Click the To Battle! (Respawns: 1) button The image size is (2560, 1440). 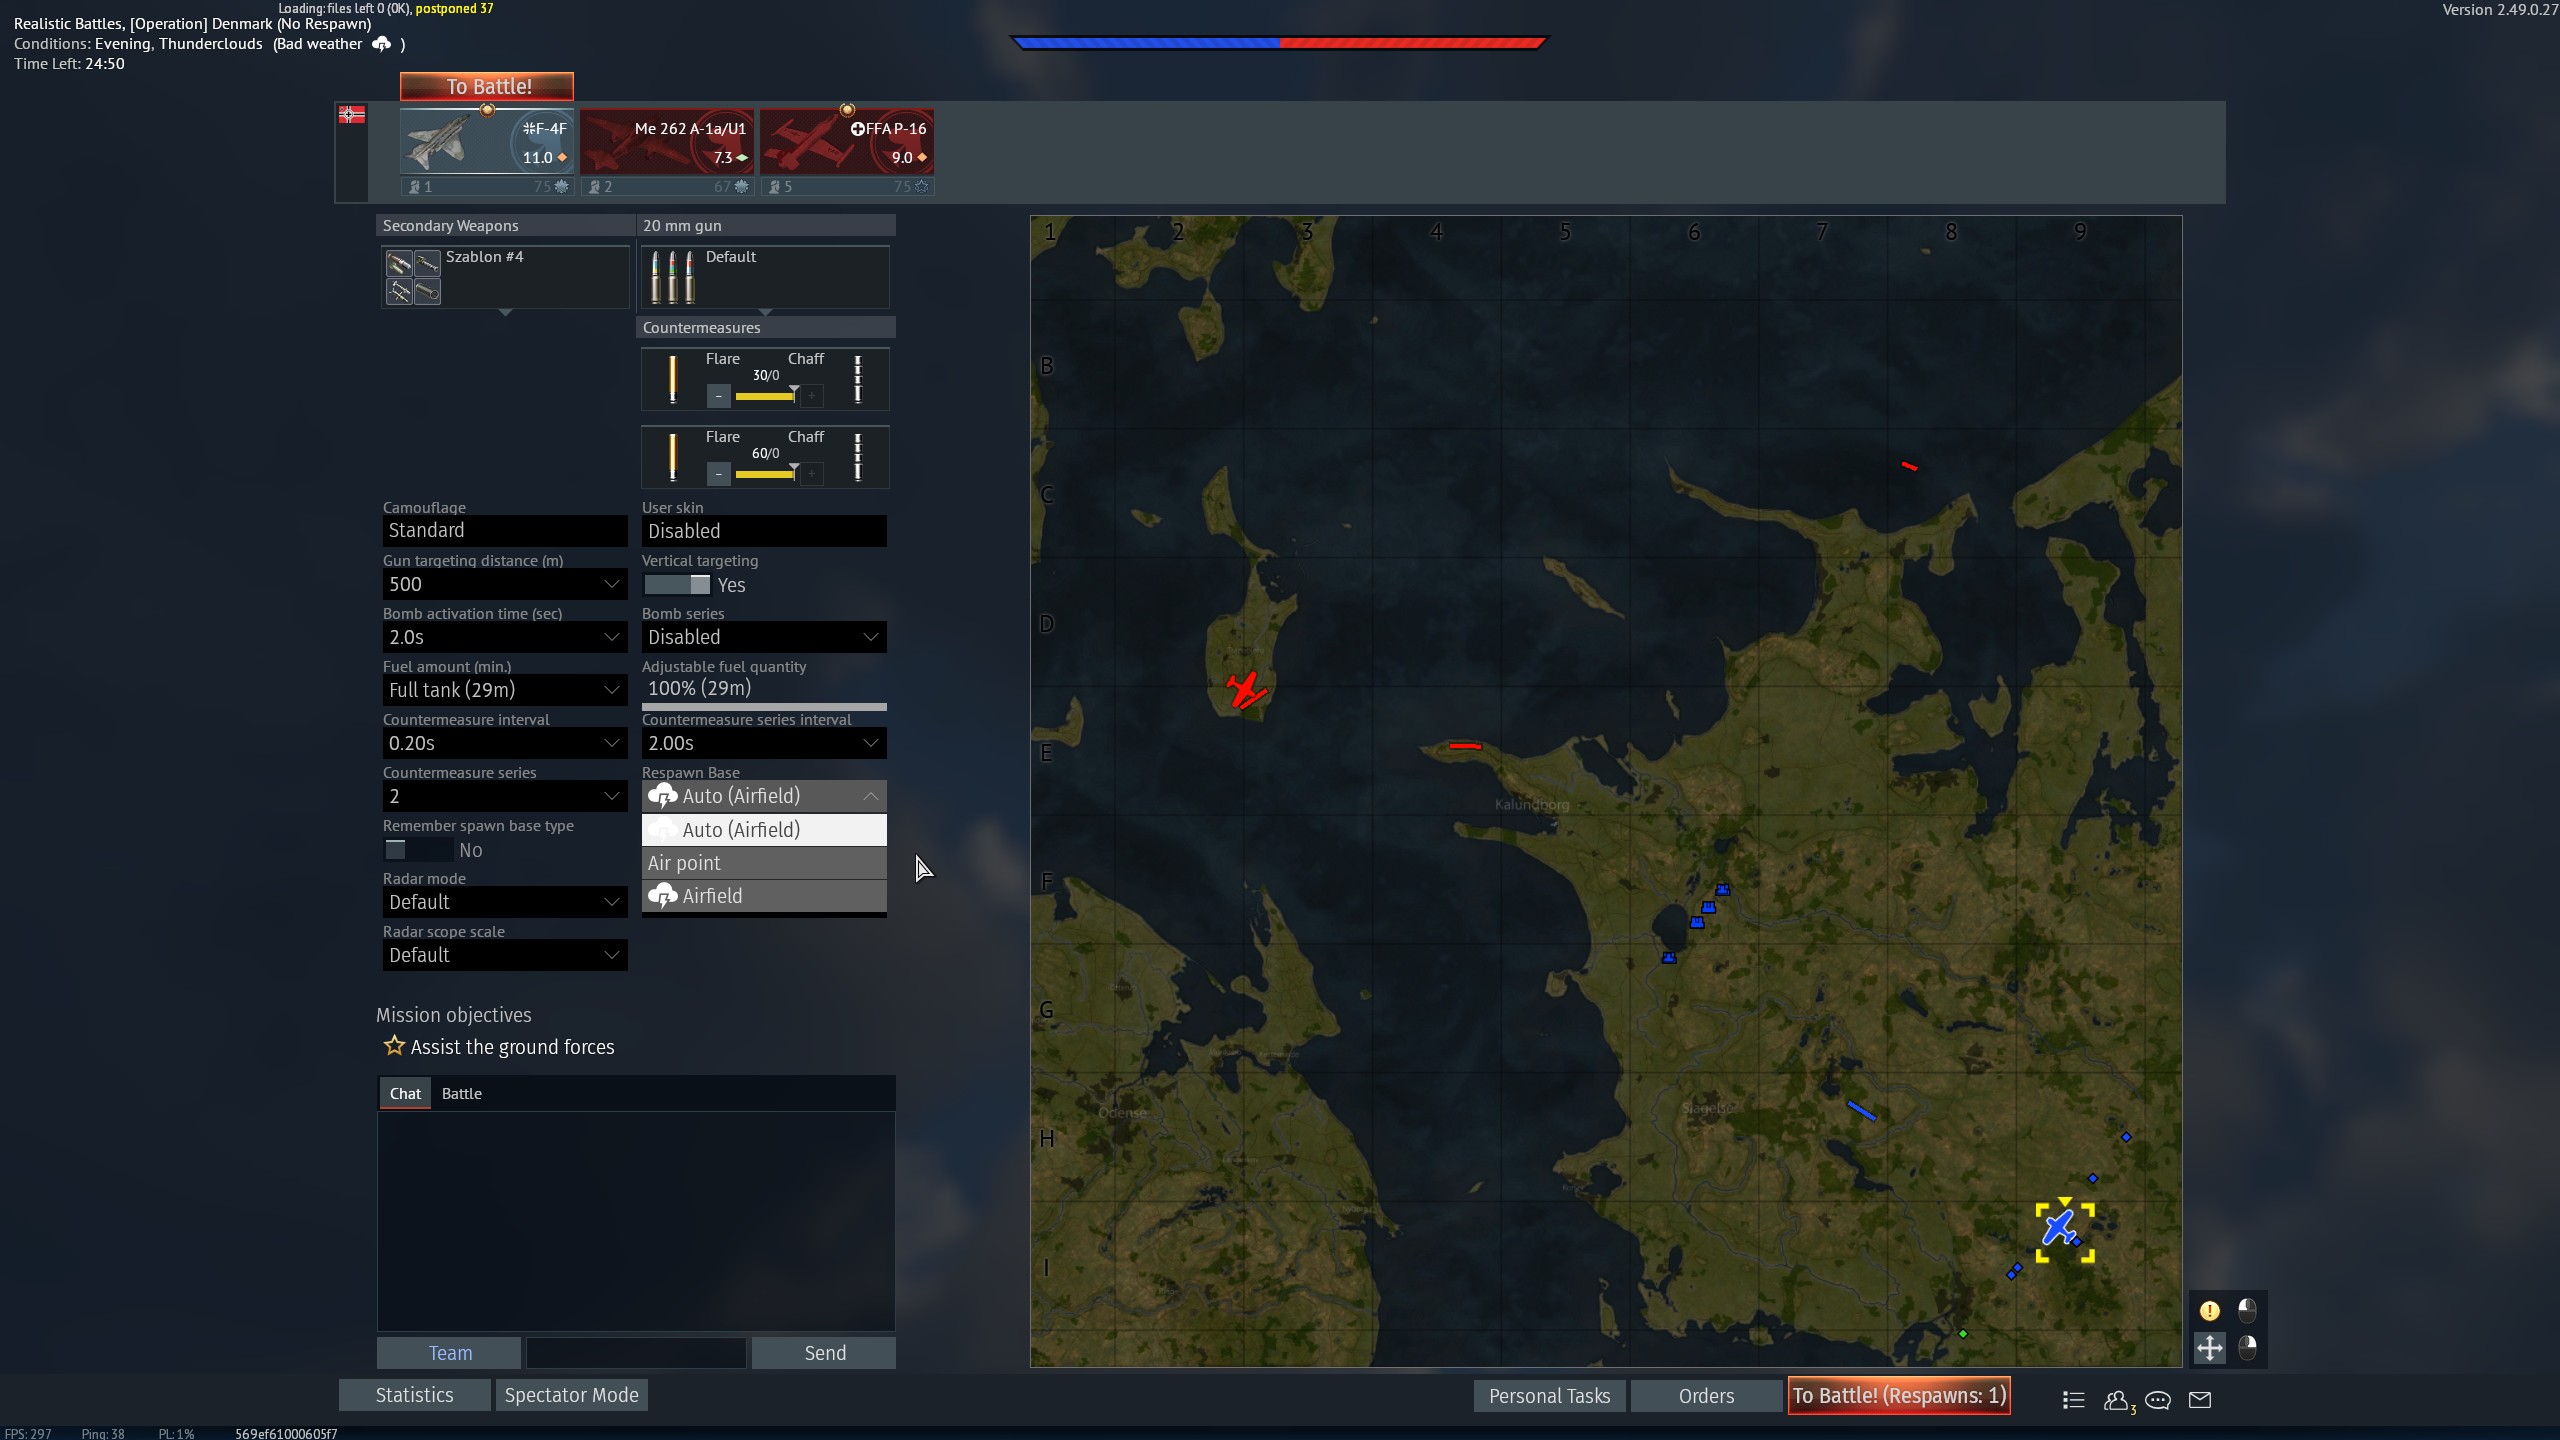tap(1899, 1396)
